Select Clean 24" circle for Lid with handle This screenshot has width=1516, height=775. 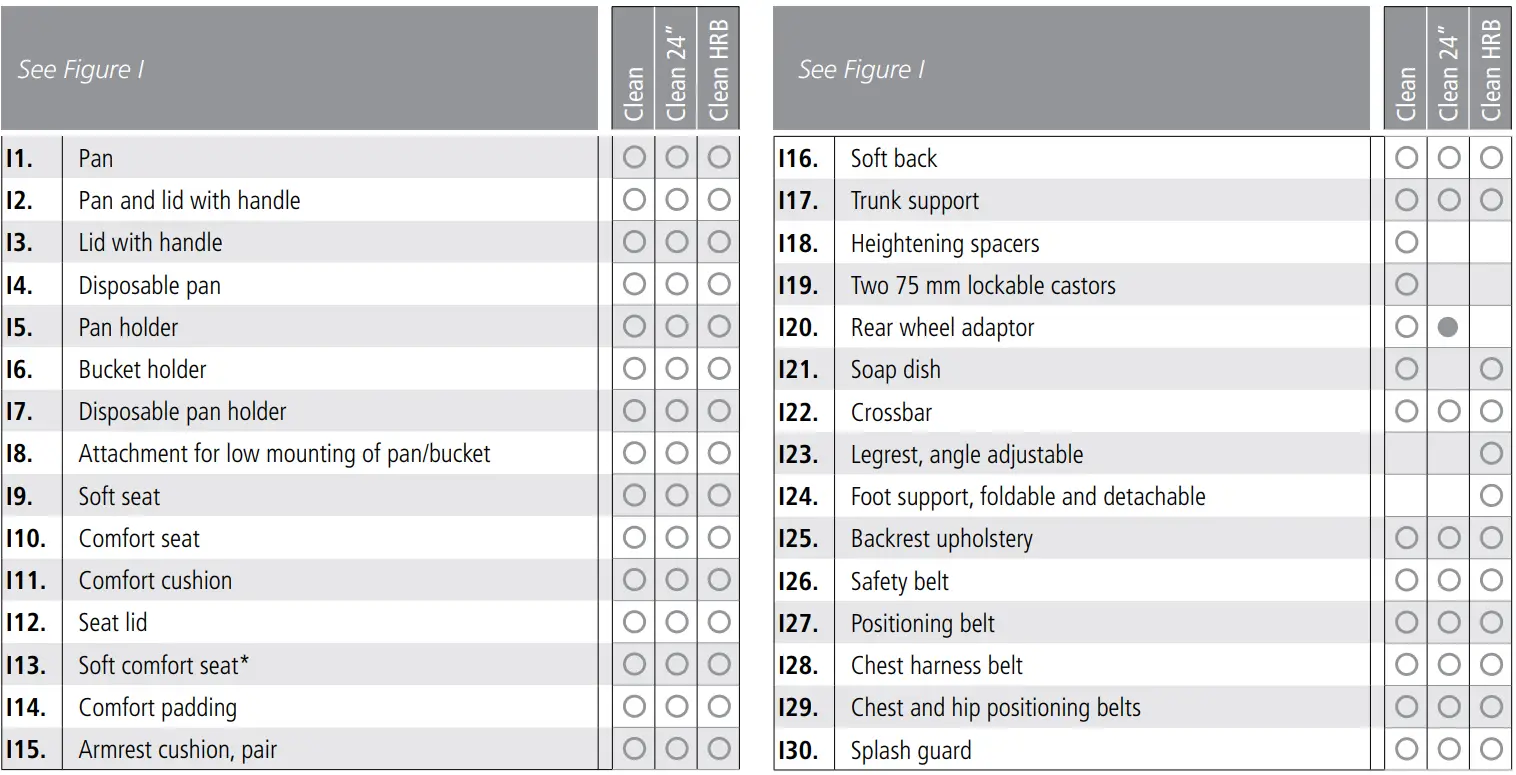click(x=677, y=242)
